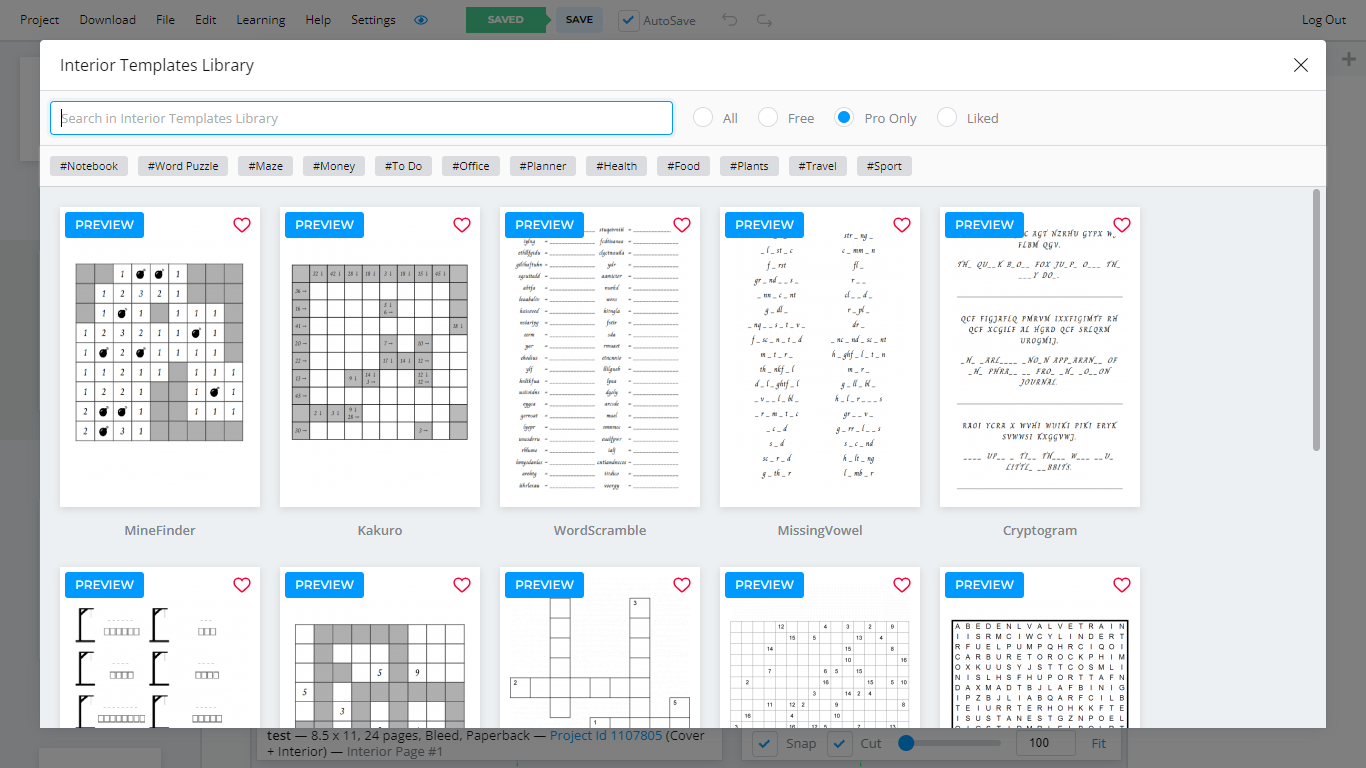Click the undo arrow icon

pos(730,20)
